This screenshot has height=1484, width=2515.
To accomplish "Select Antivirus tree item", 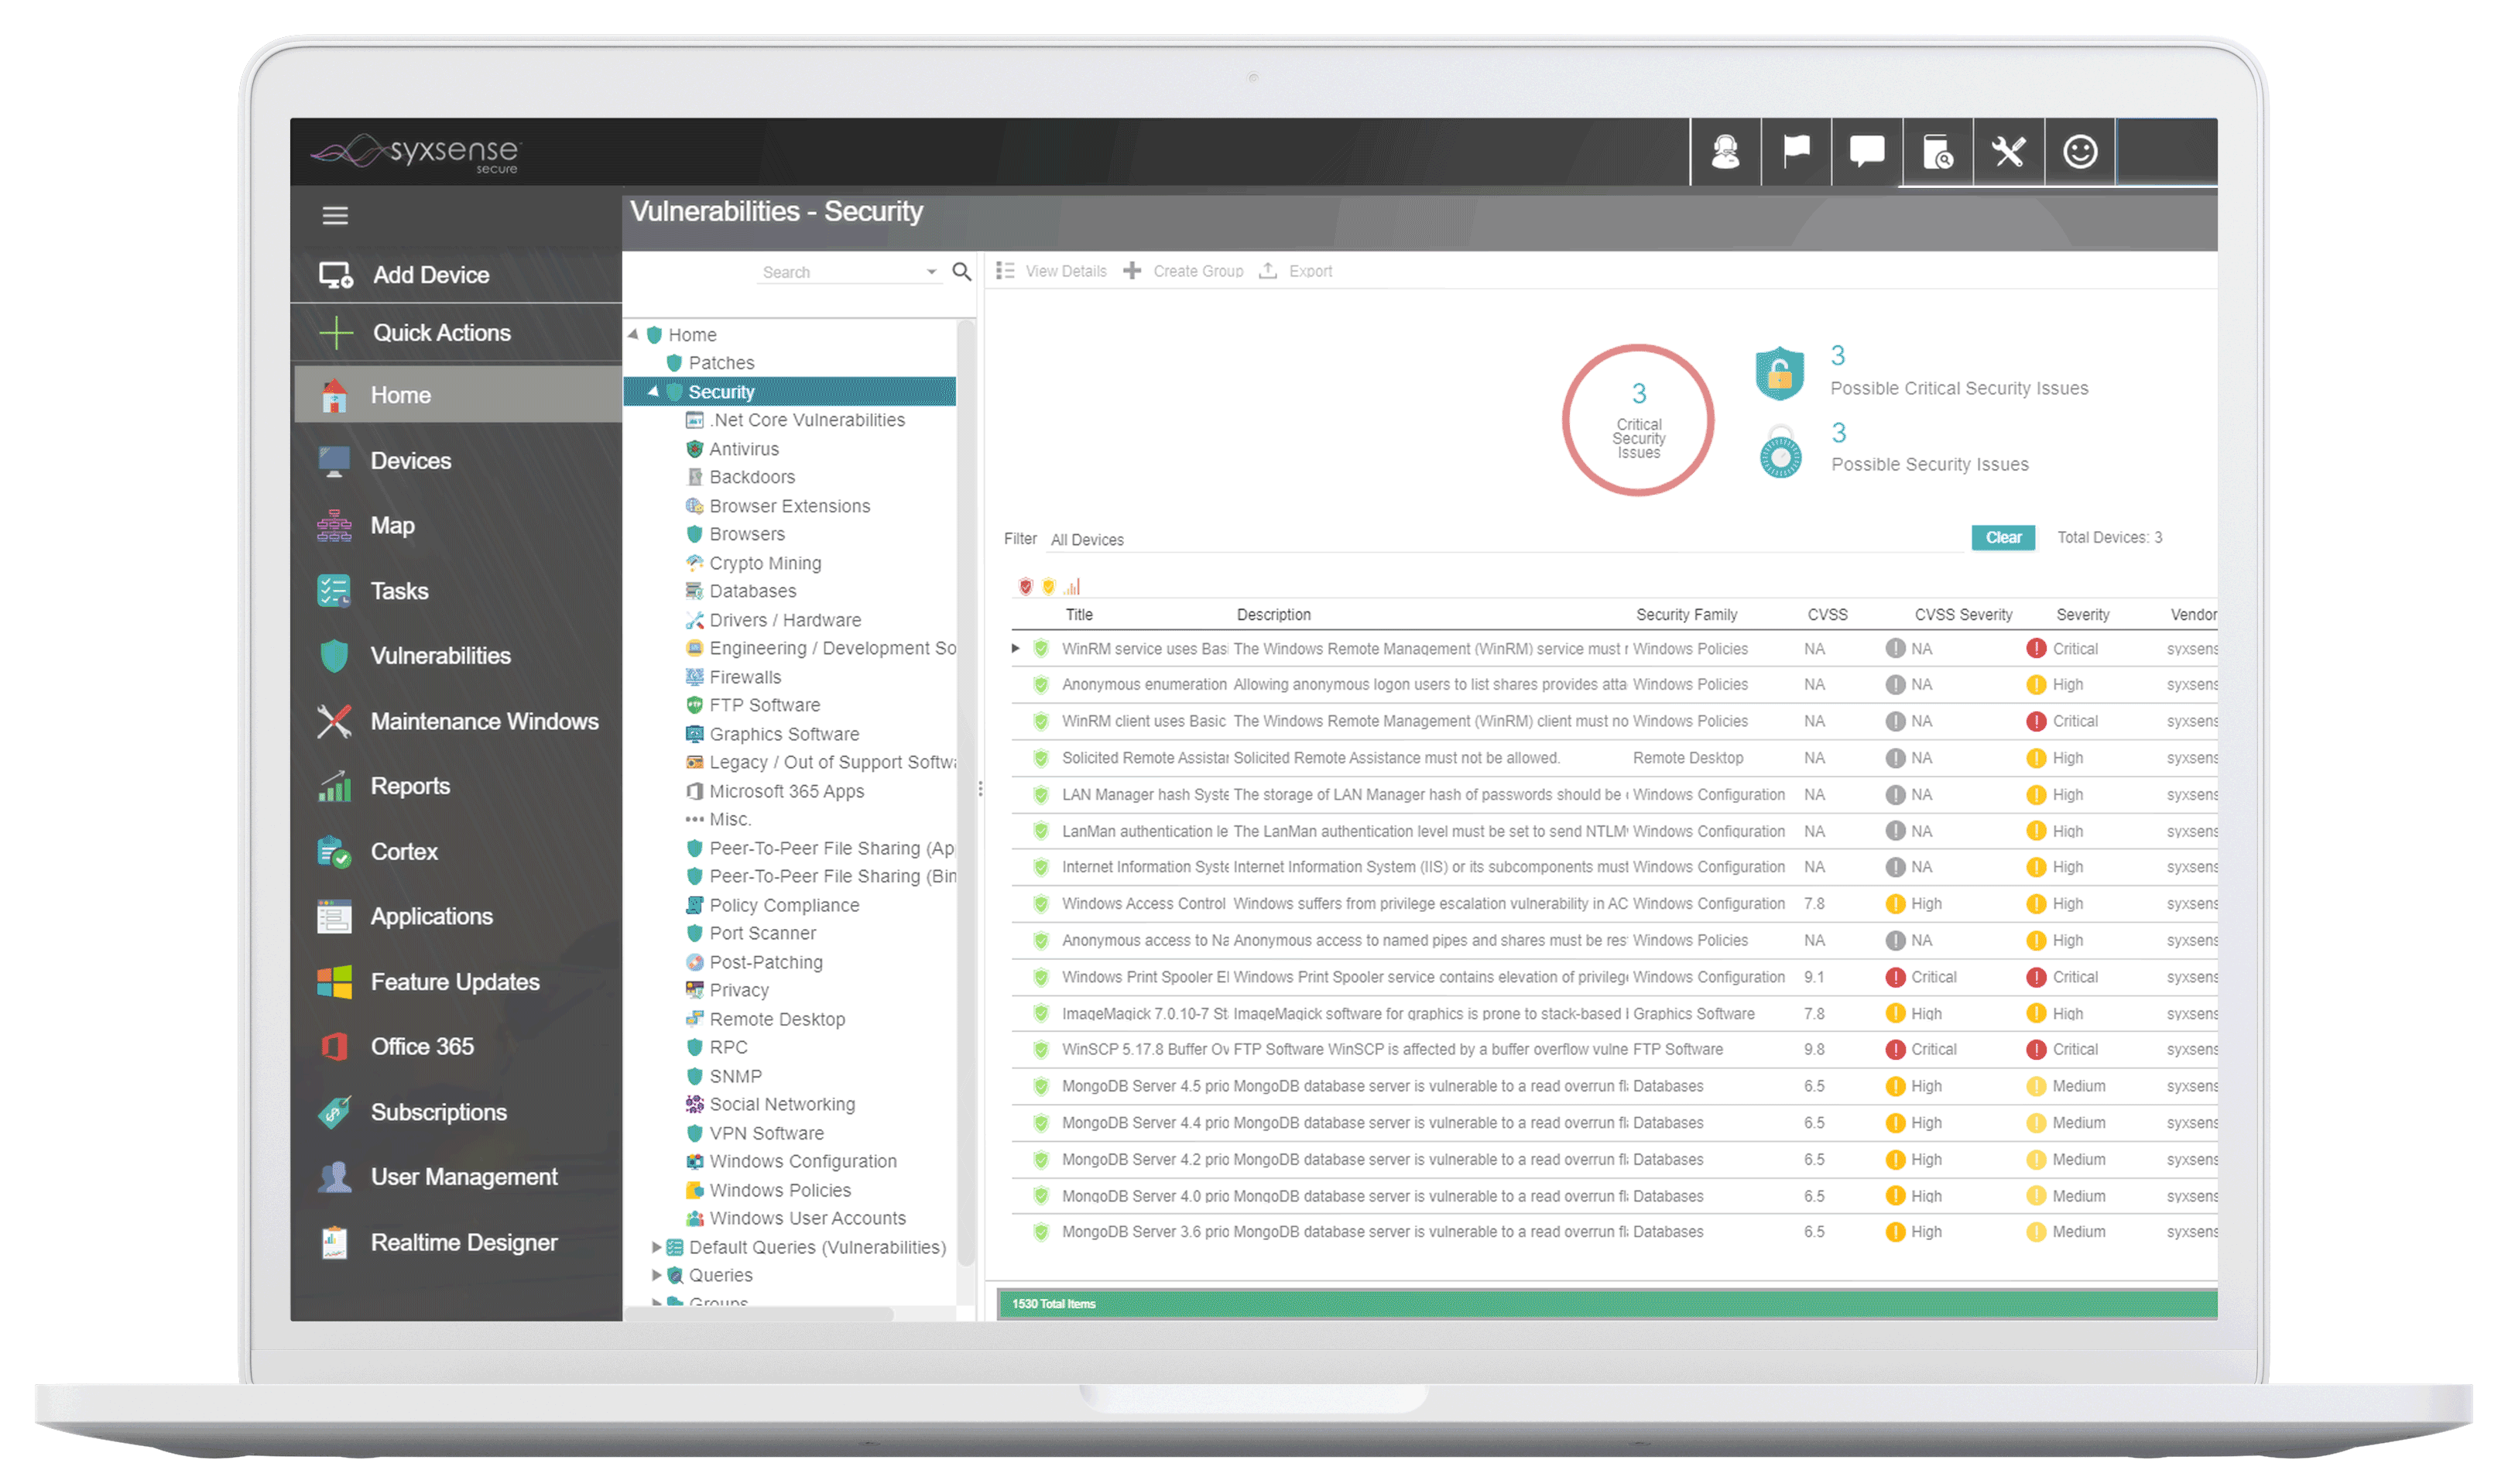I will click(733, 450).
